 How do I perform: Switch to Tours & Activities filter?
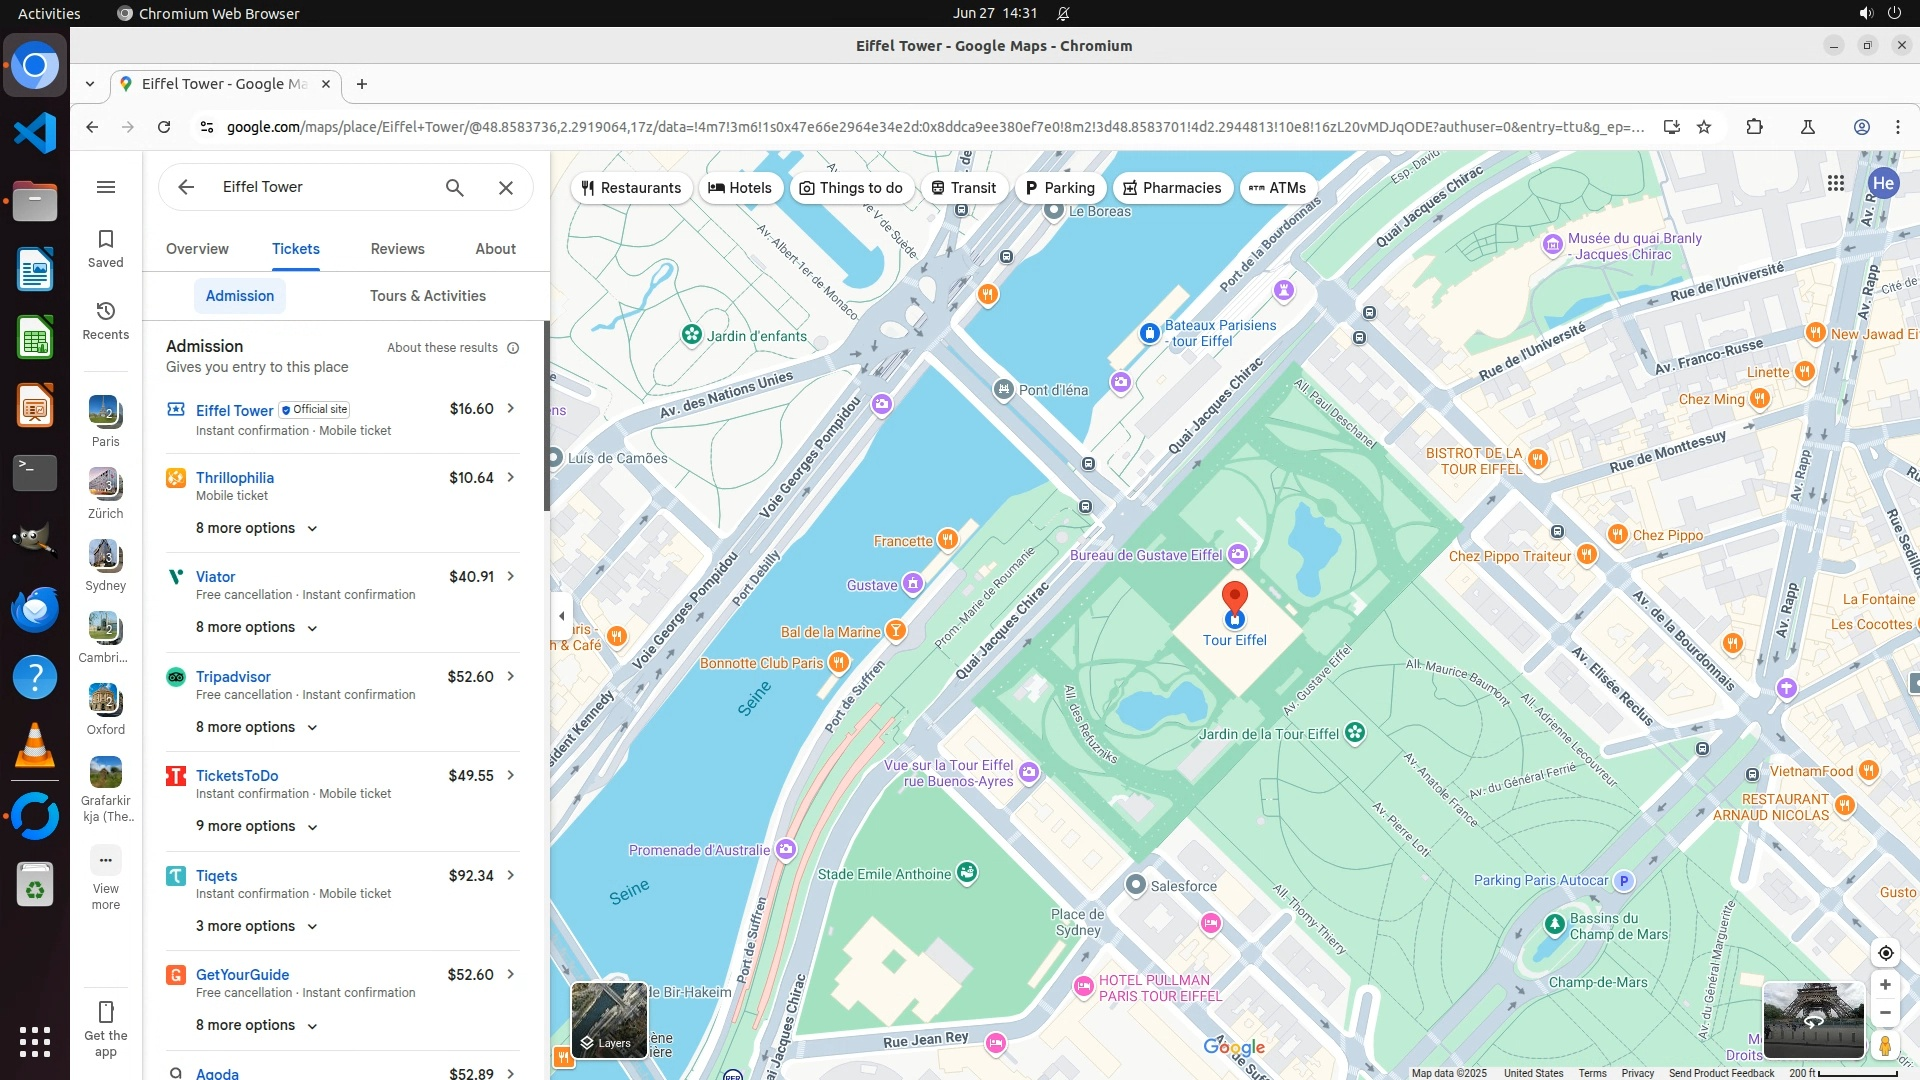(427, 296)
